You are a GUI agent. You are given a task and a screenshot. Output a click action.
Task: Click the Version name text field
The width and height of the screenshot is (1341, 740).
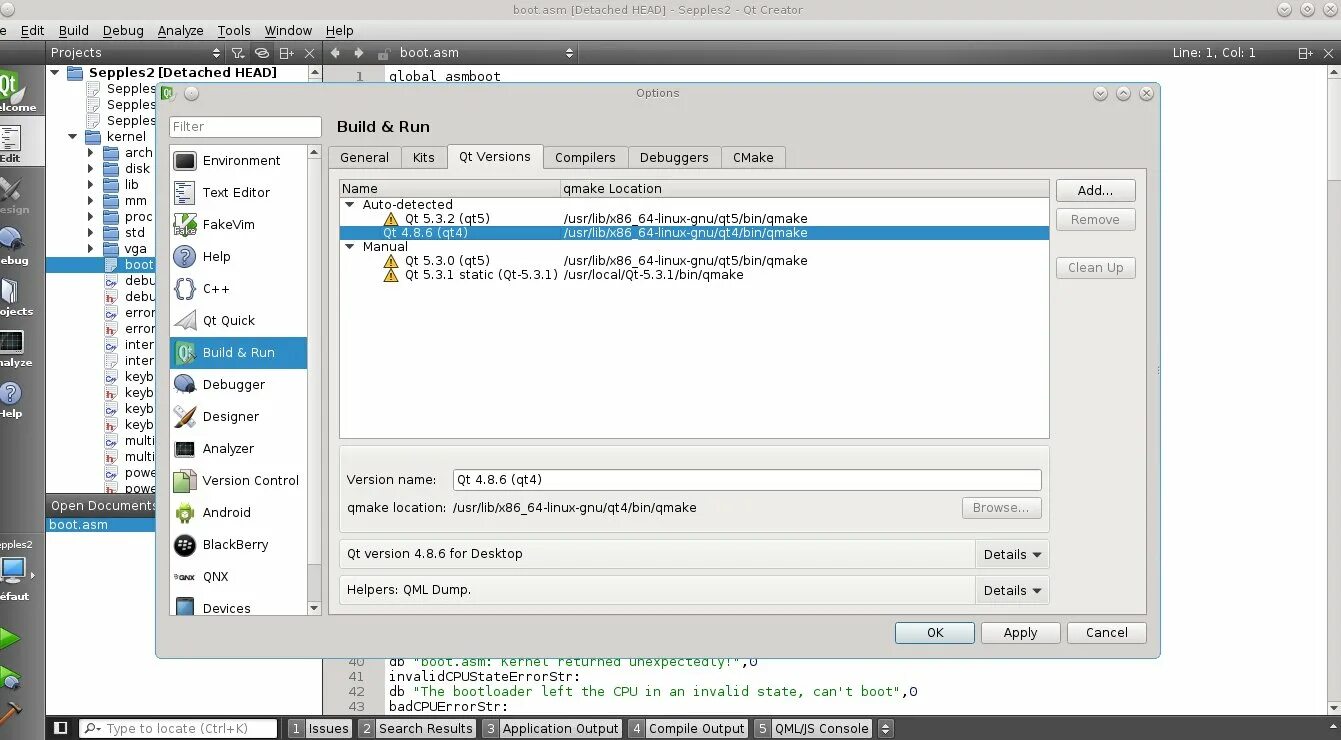(747, 480)
